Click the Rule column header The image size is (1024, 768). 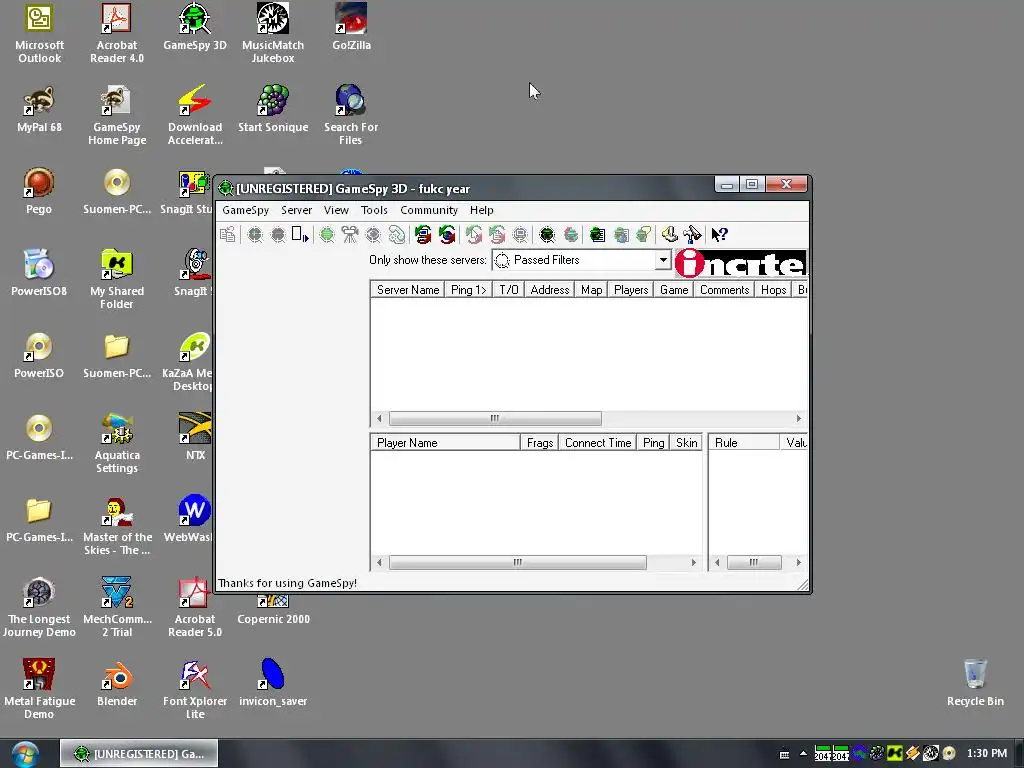744,443
